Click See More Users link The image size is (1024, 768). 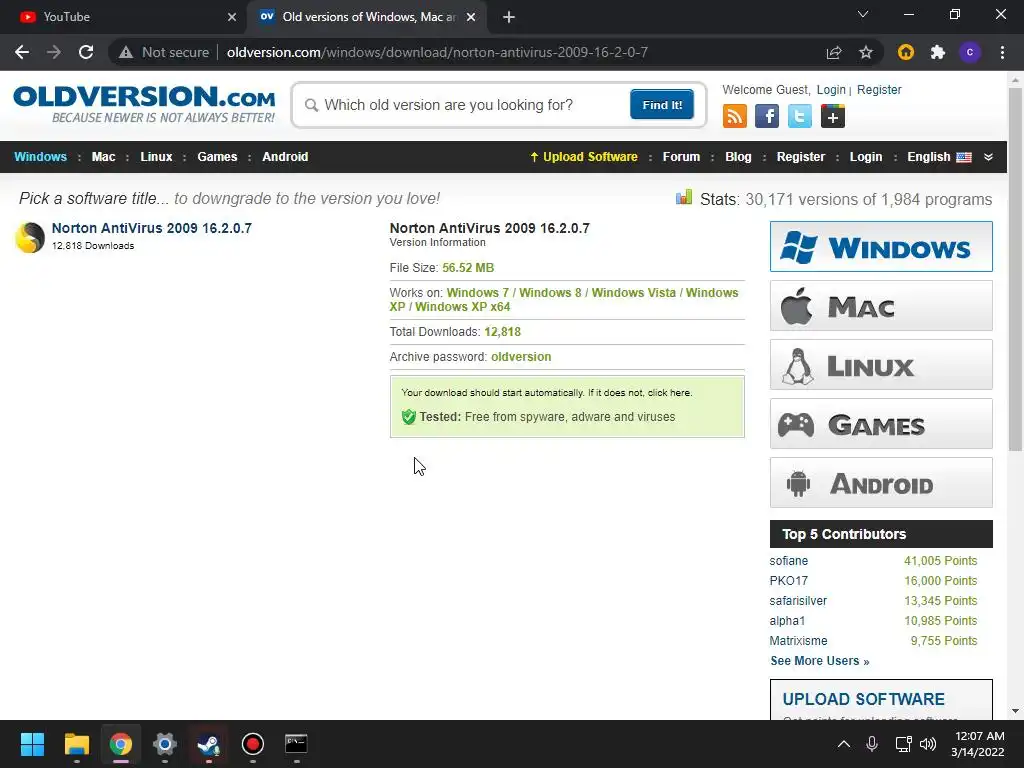pyautogui.click(x=820, y=661)
